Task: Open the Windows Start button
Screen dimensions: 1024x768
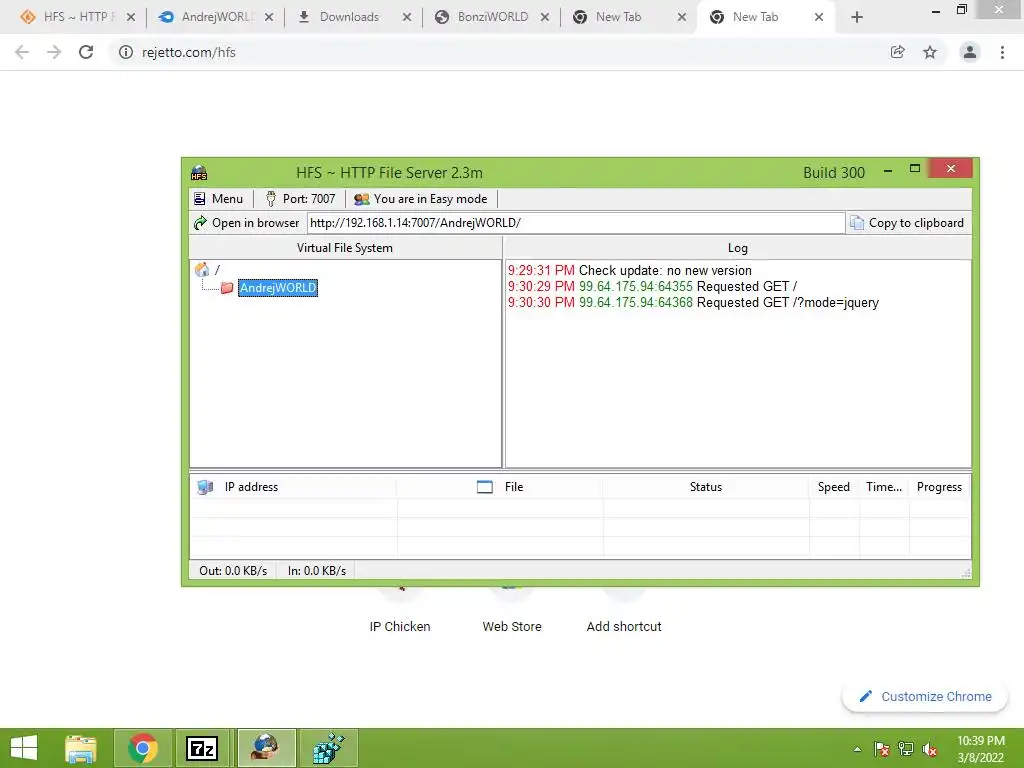Action: [x=24, y=748]
